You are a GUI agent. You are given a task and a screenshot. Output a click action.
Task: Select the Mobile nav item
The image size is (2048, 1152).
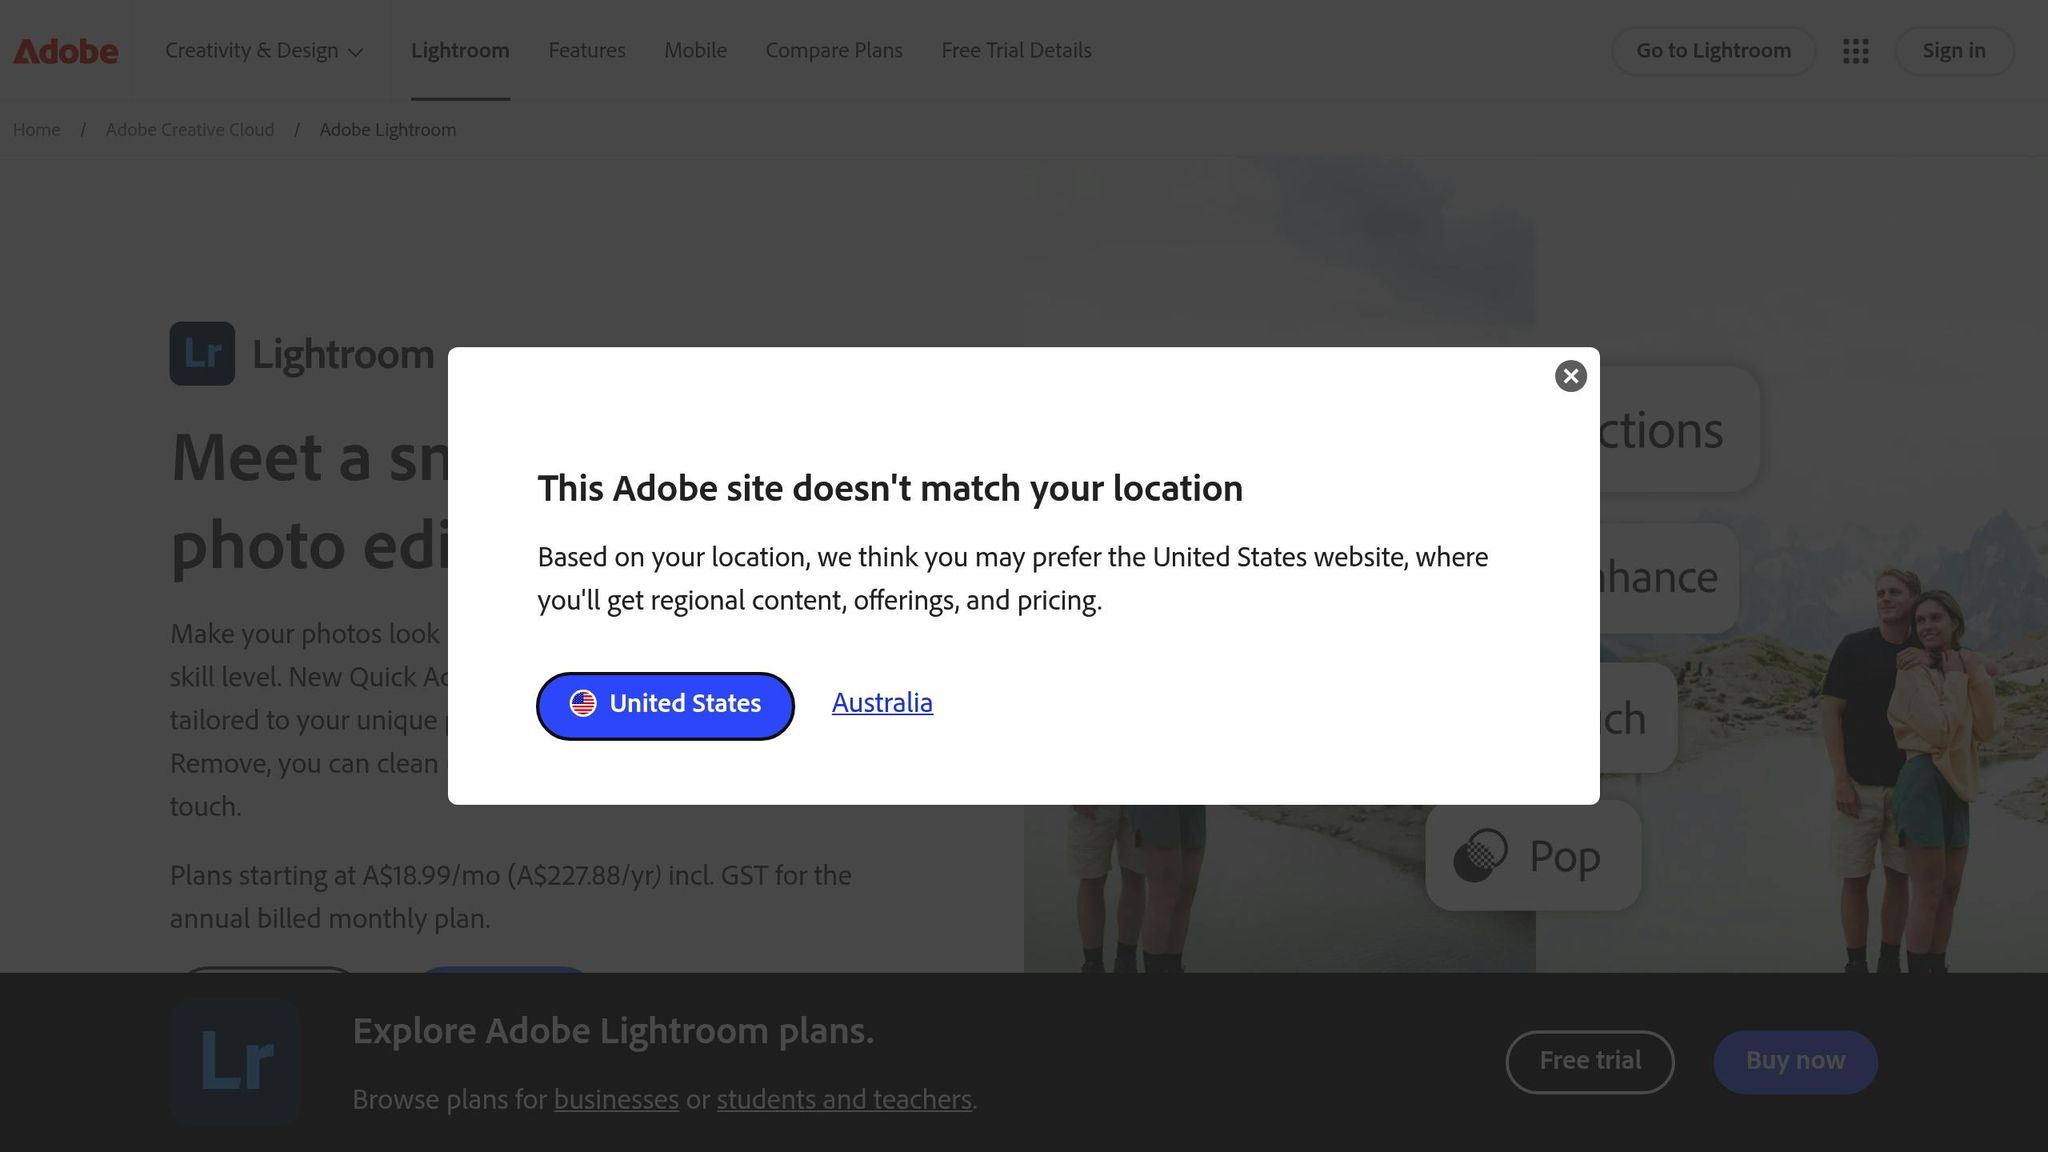click(x=695, y=50)
